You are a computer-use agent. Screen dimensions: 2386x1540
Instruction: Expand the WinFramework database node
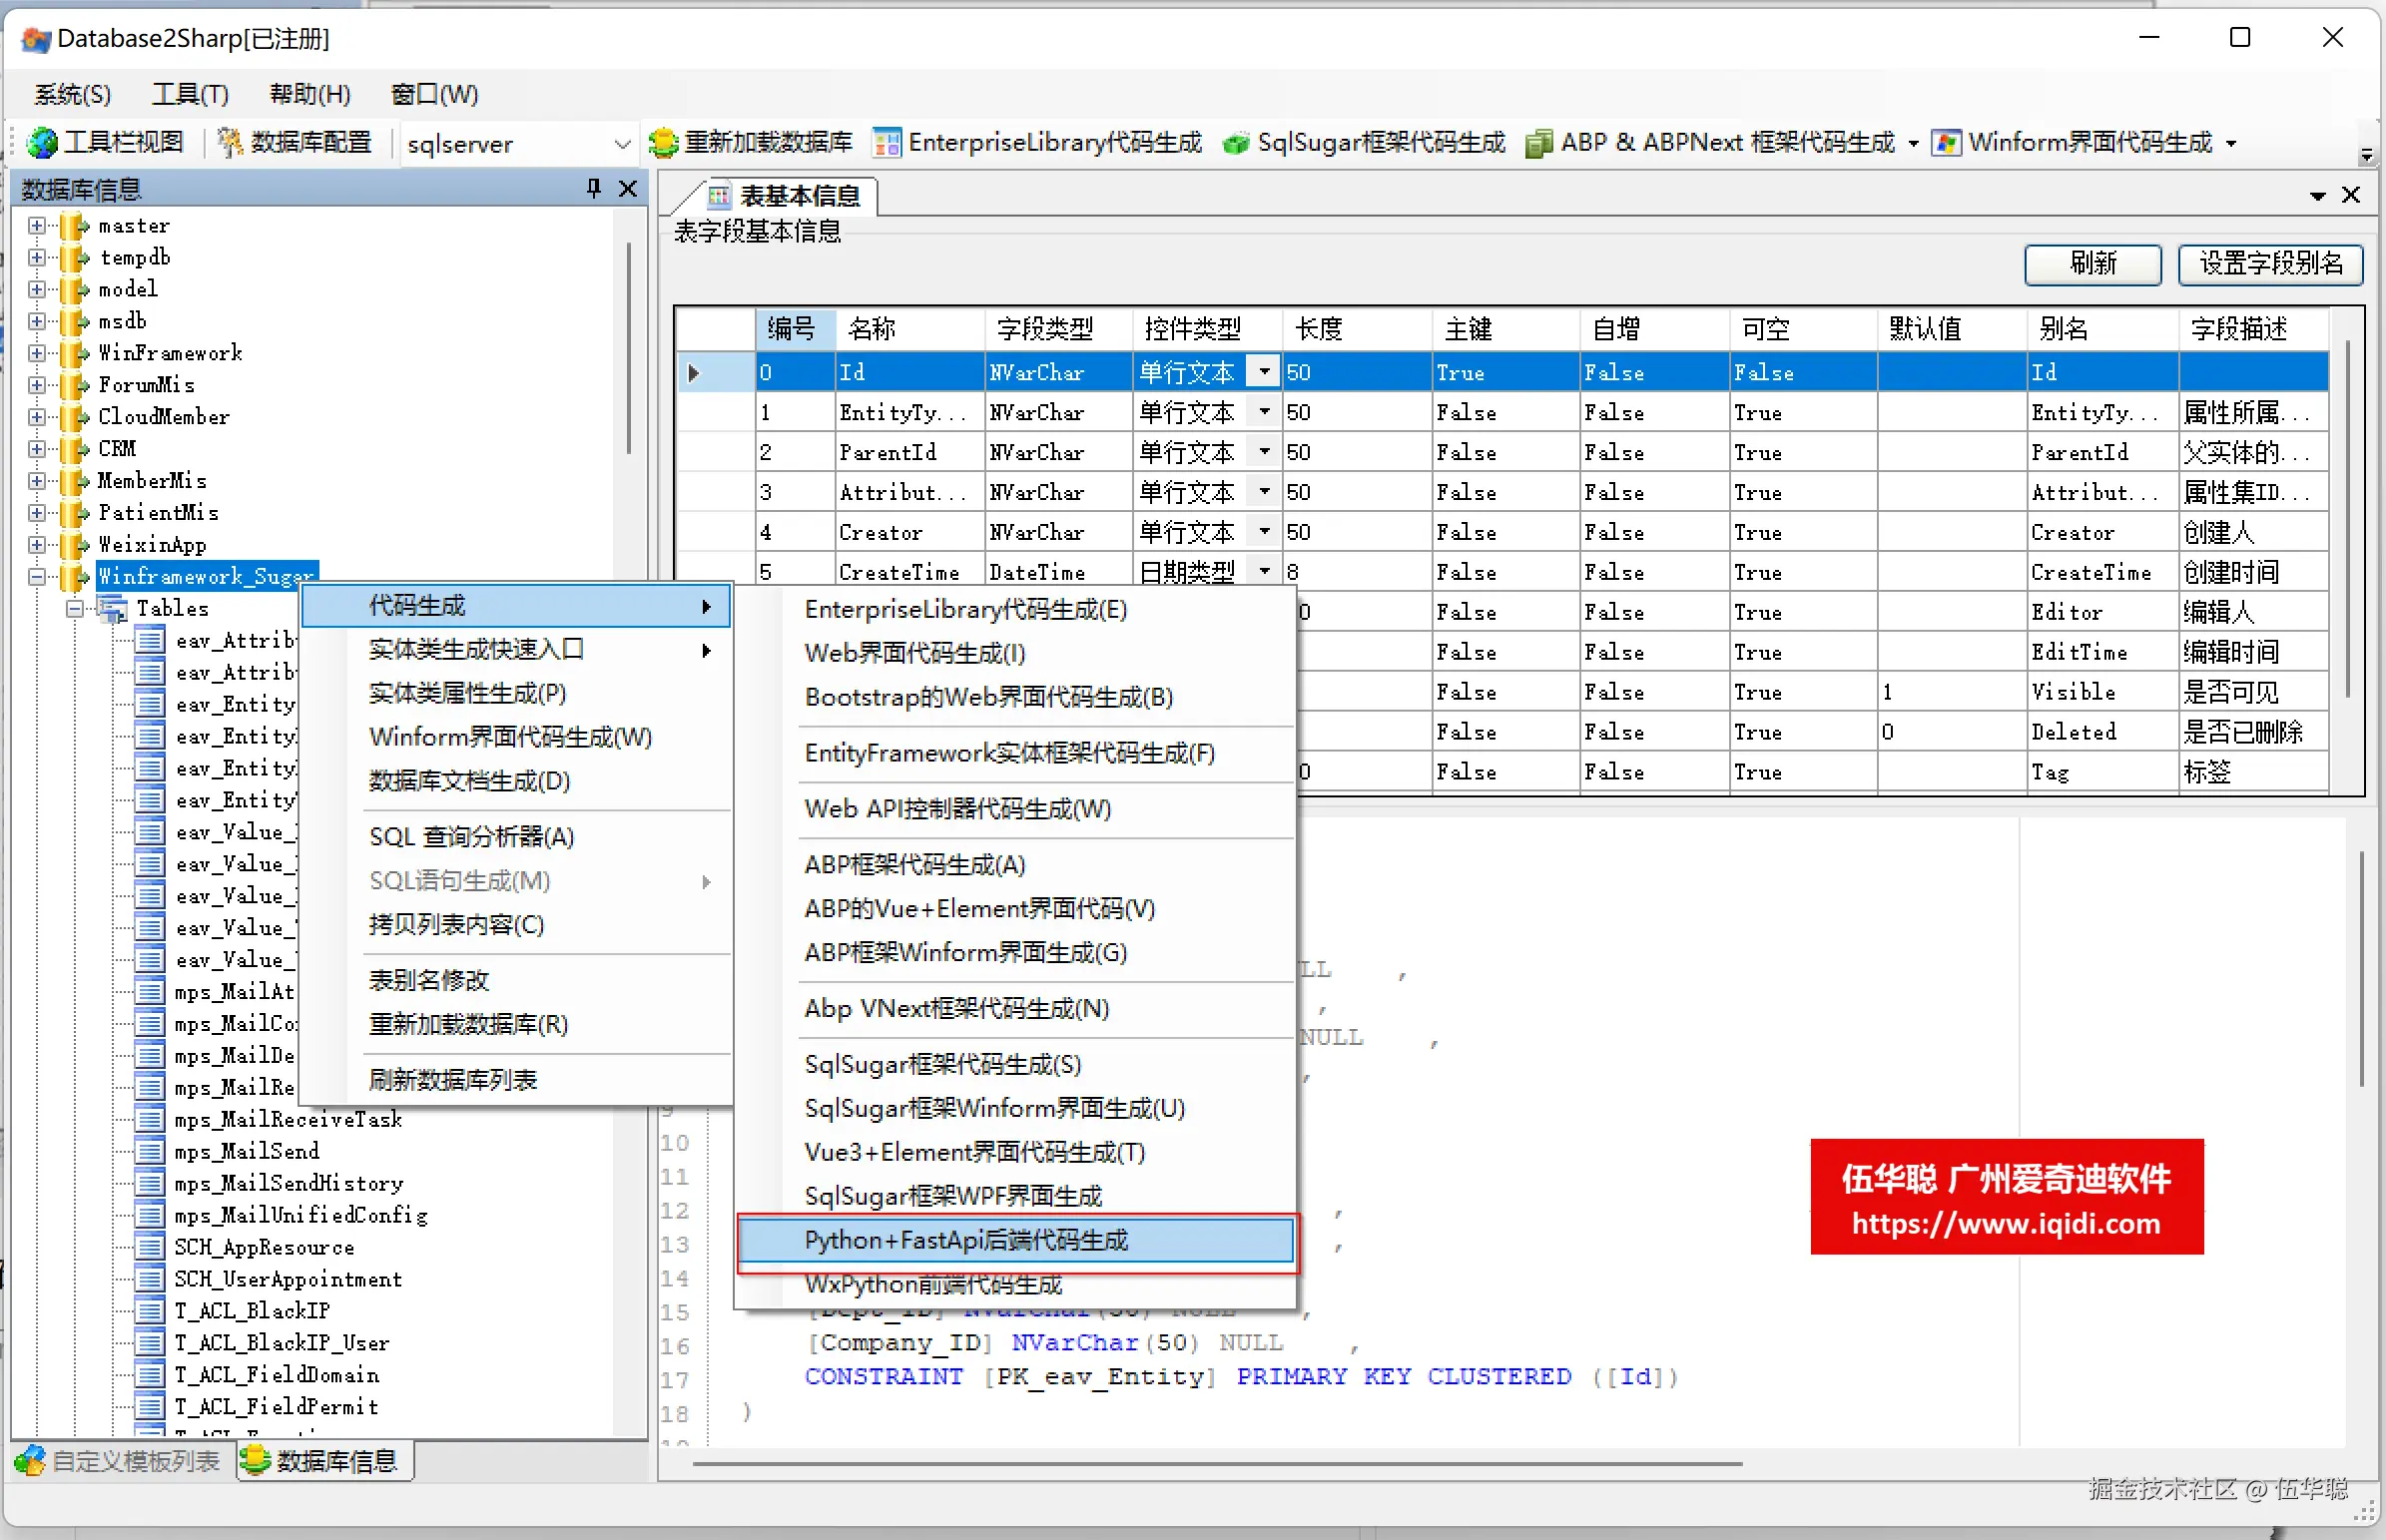tap(37, 353)
